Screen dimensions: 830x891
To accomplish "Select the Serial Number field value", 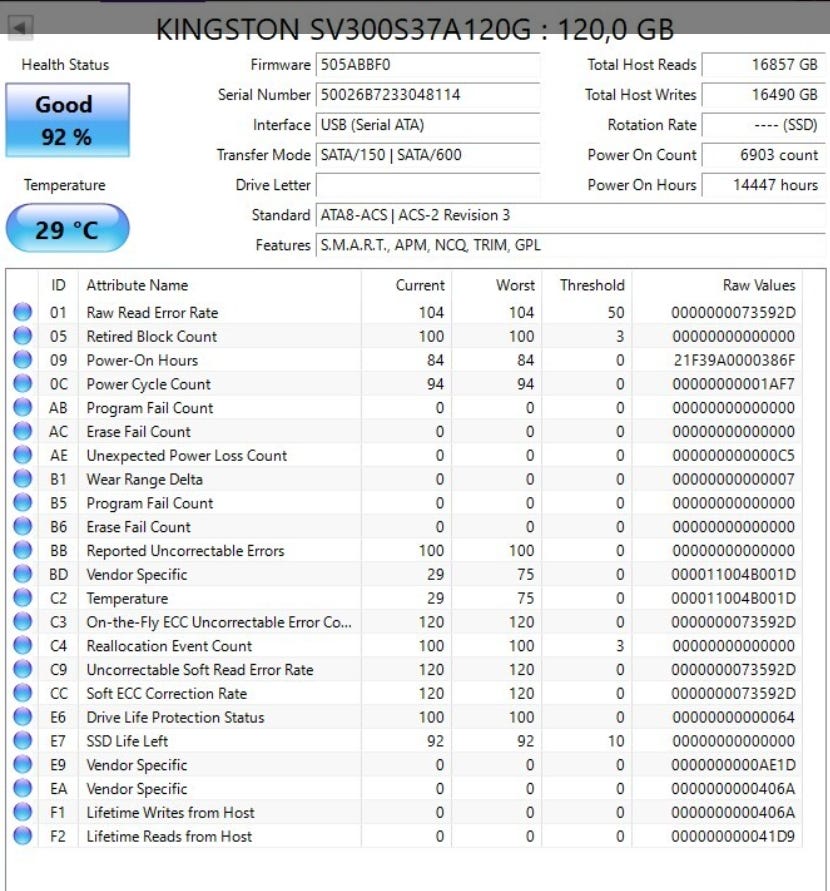I will (x=427, y=95).
